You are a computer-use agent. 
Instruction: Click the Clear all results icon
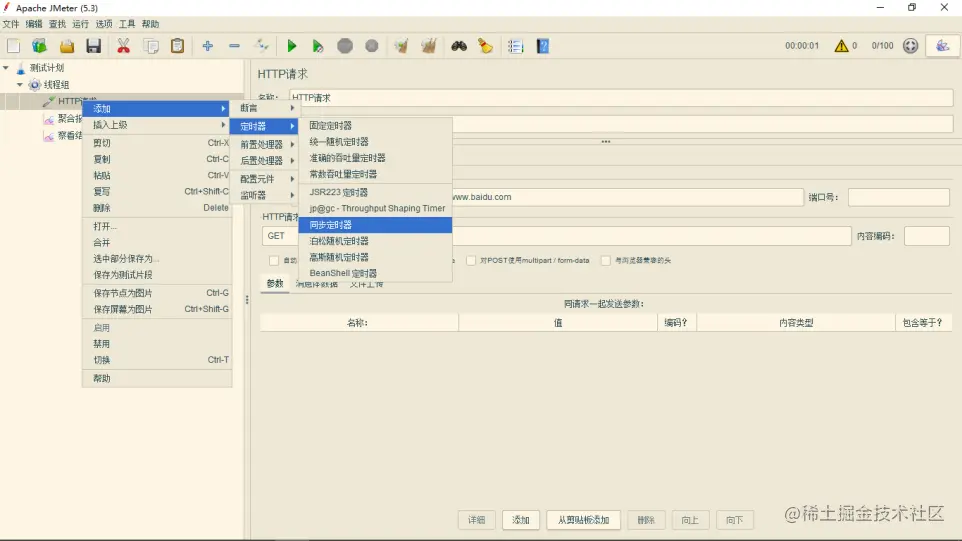(429, 46)
